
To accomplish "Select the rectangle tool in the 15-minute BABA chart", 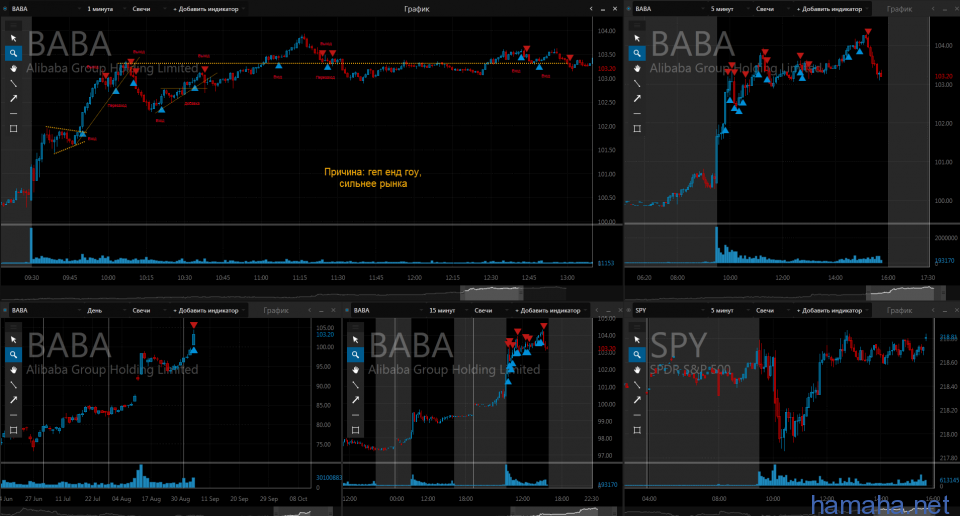I will pyautogui.click(x=355, y=430).
